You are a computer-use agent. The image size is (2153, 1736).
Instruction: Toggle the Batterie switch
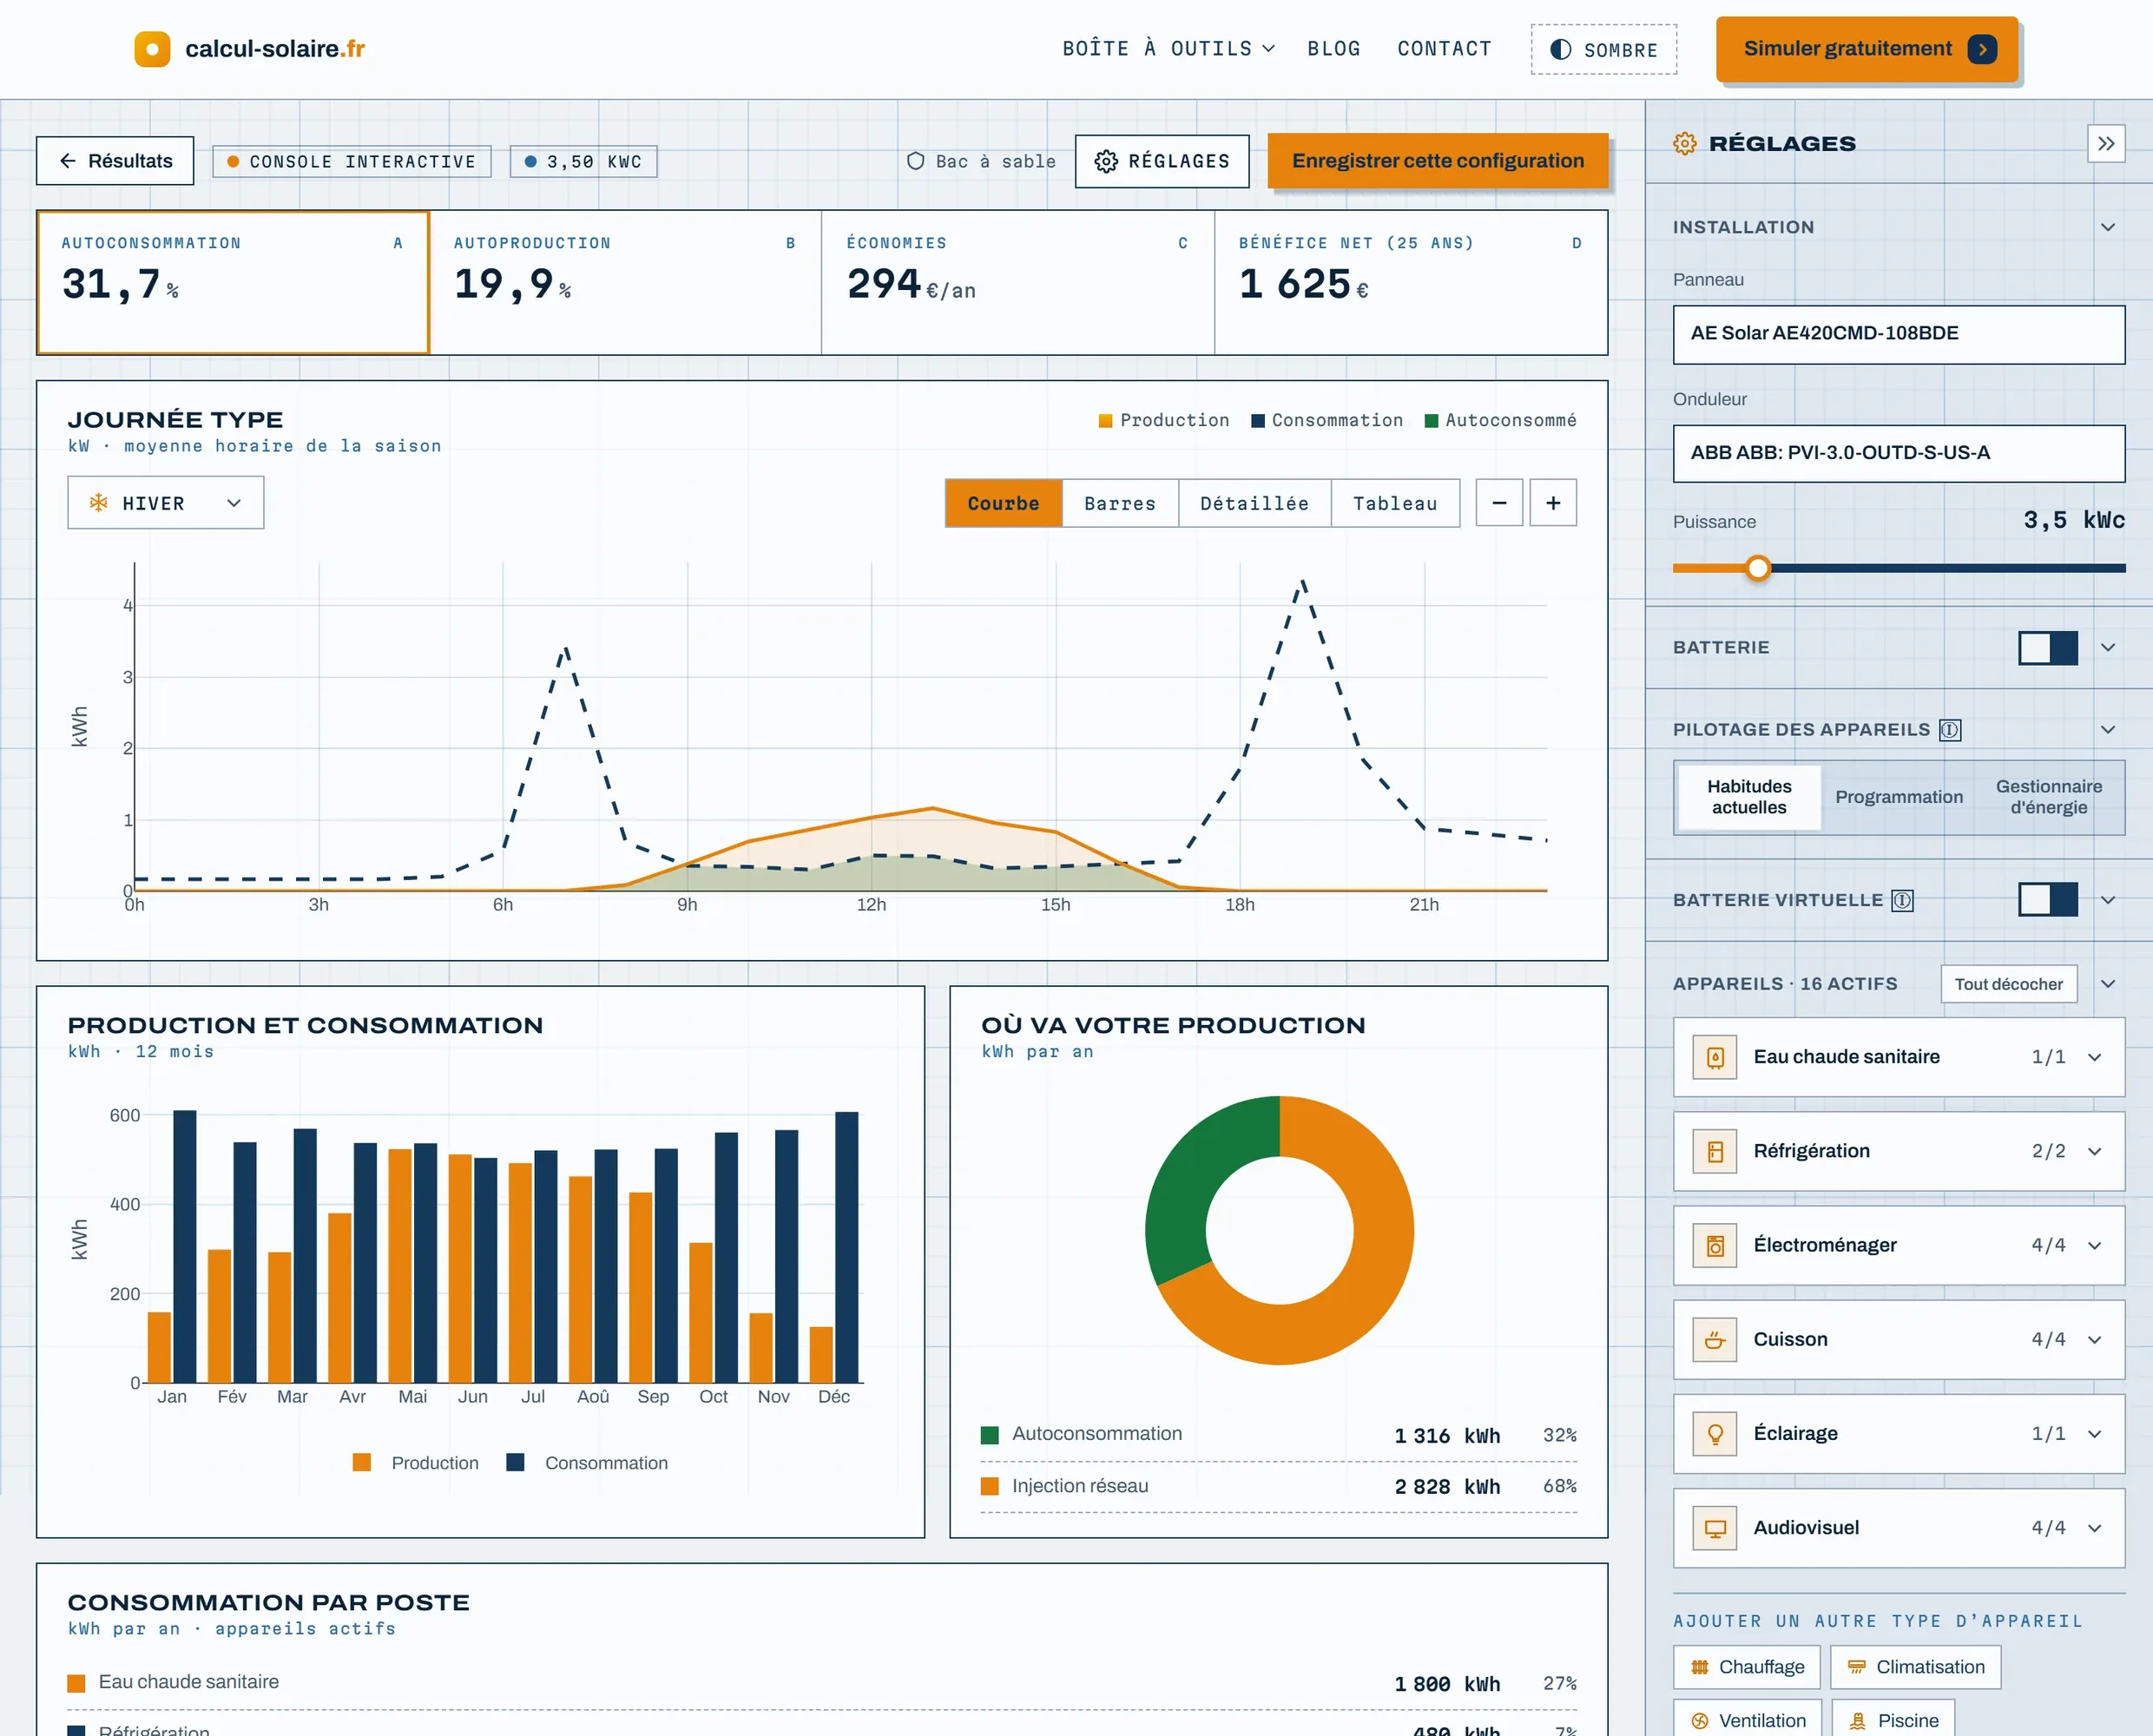(x=2047, y=648)
